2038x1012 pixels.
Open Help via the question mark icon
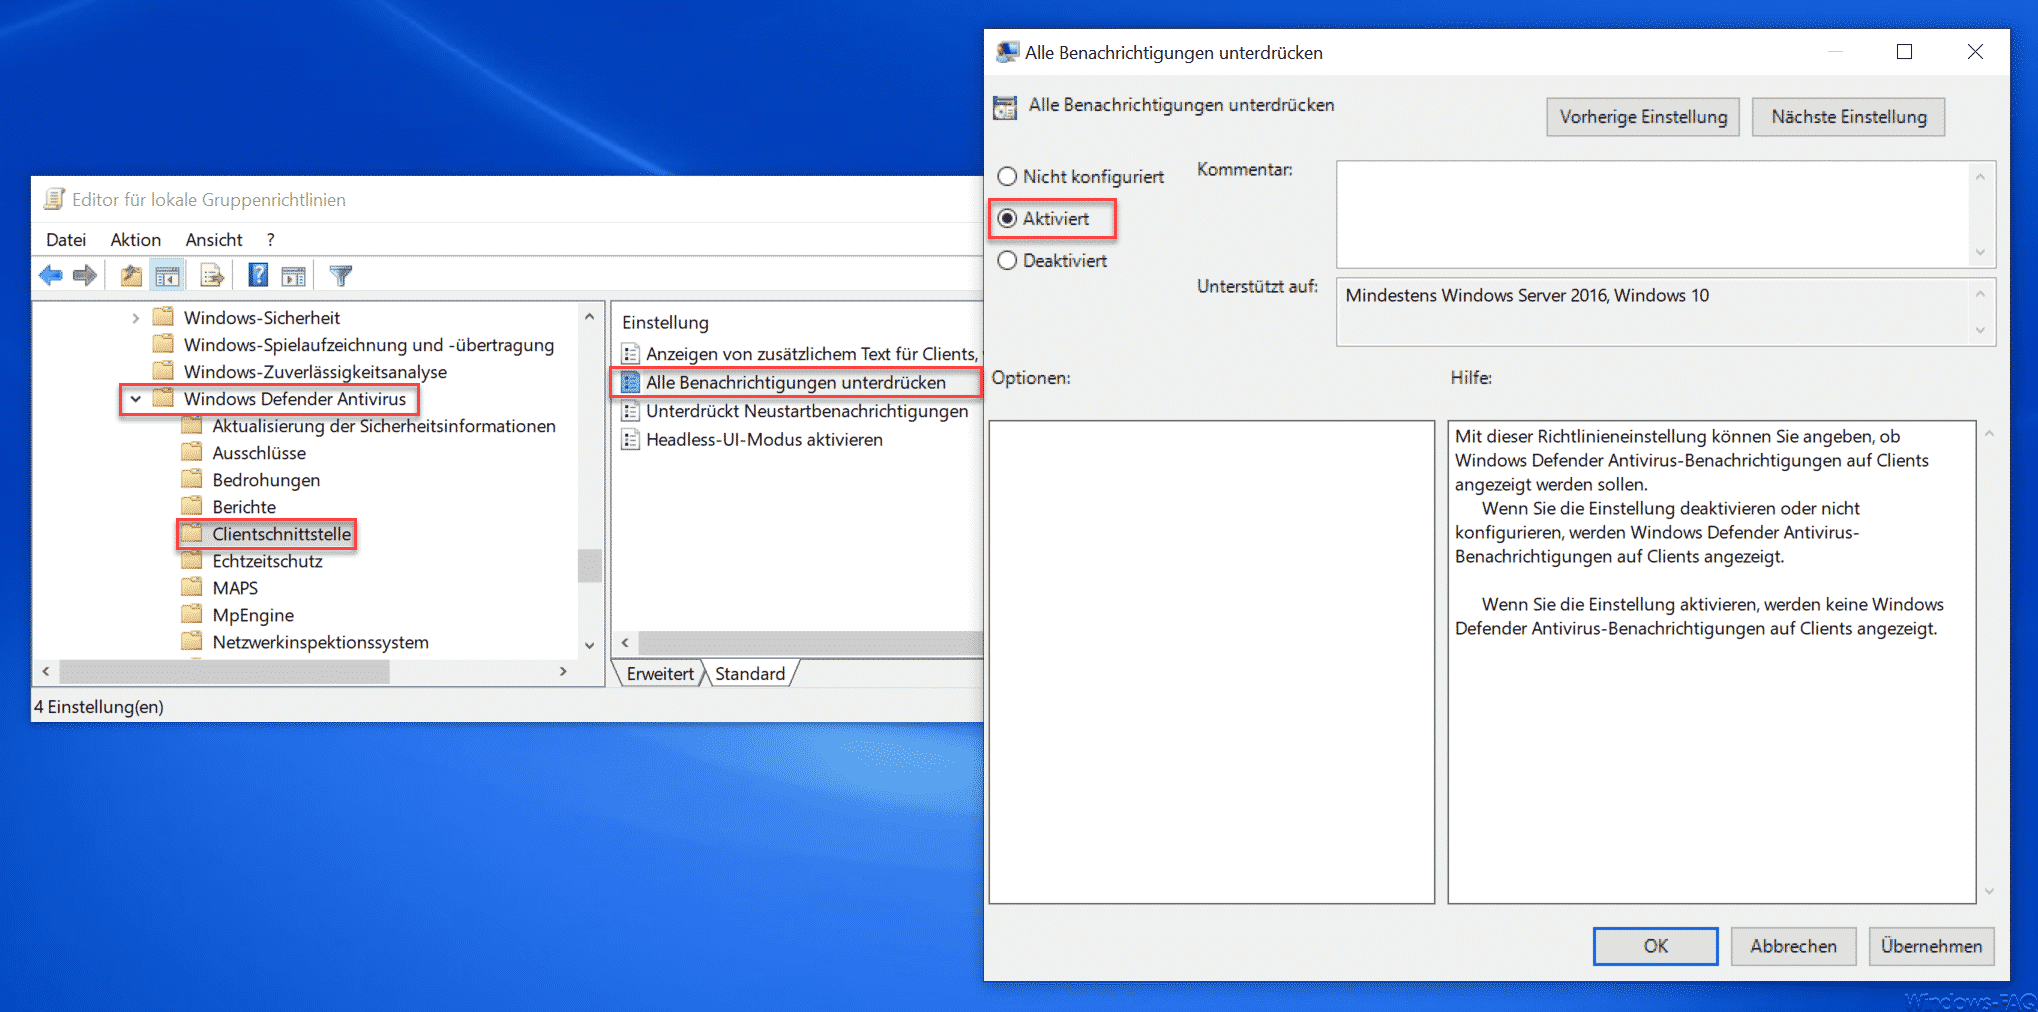point(257,275)
